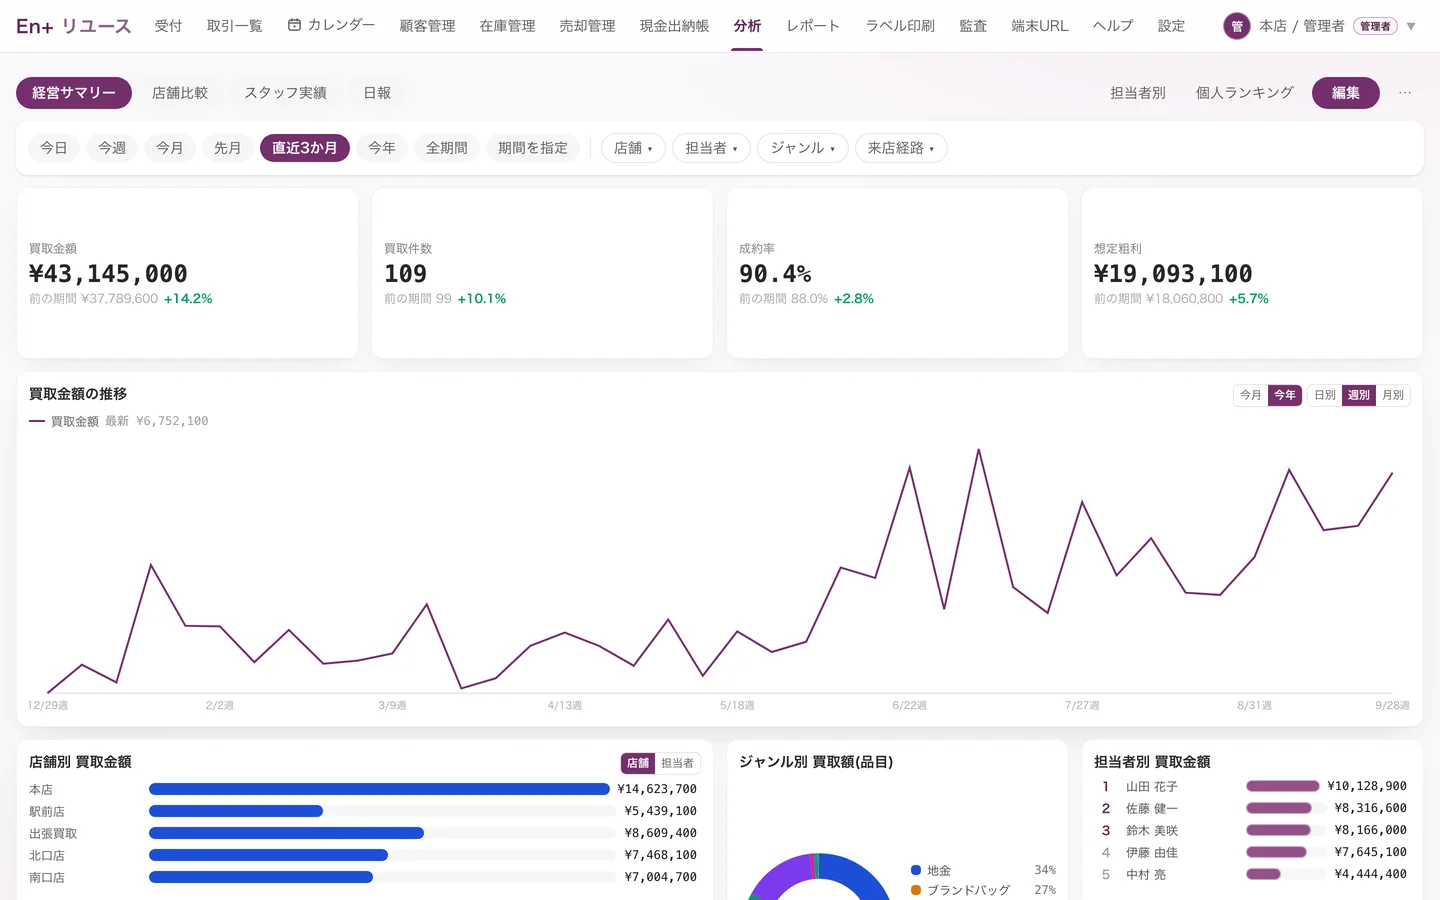Click the 成約率 90.4% card
The image size is (1440, 900).
[897, 273]
